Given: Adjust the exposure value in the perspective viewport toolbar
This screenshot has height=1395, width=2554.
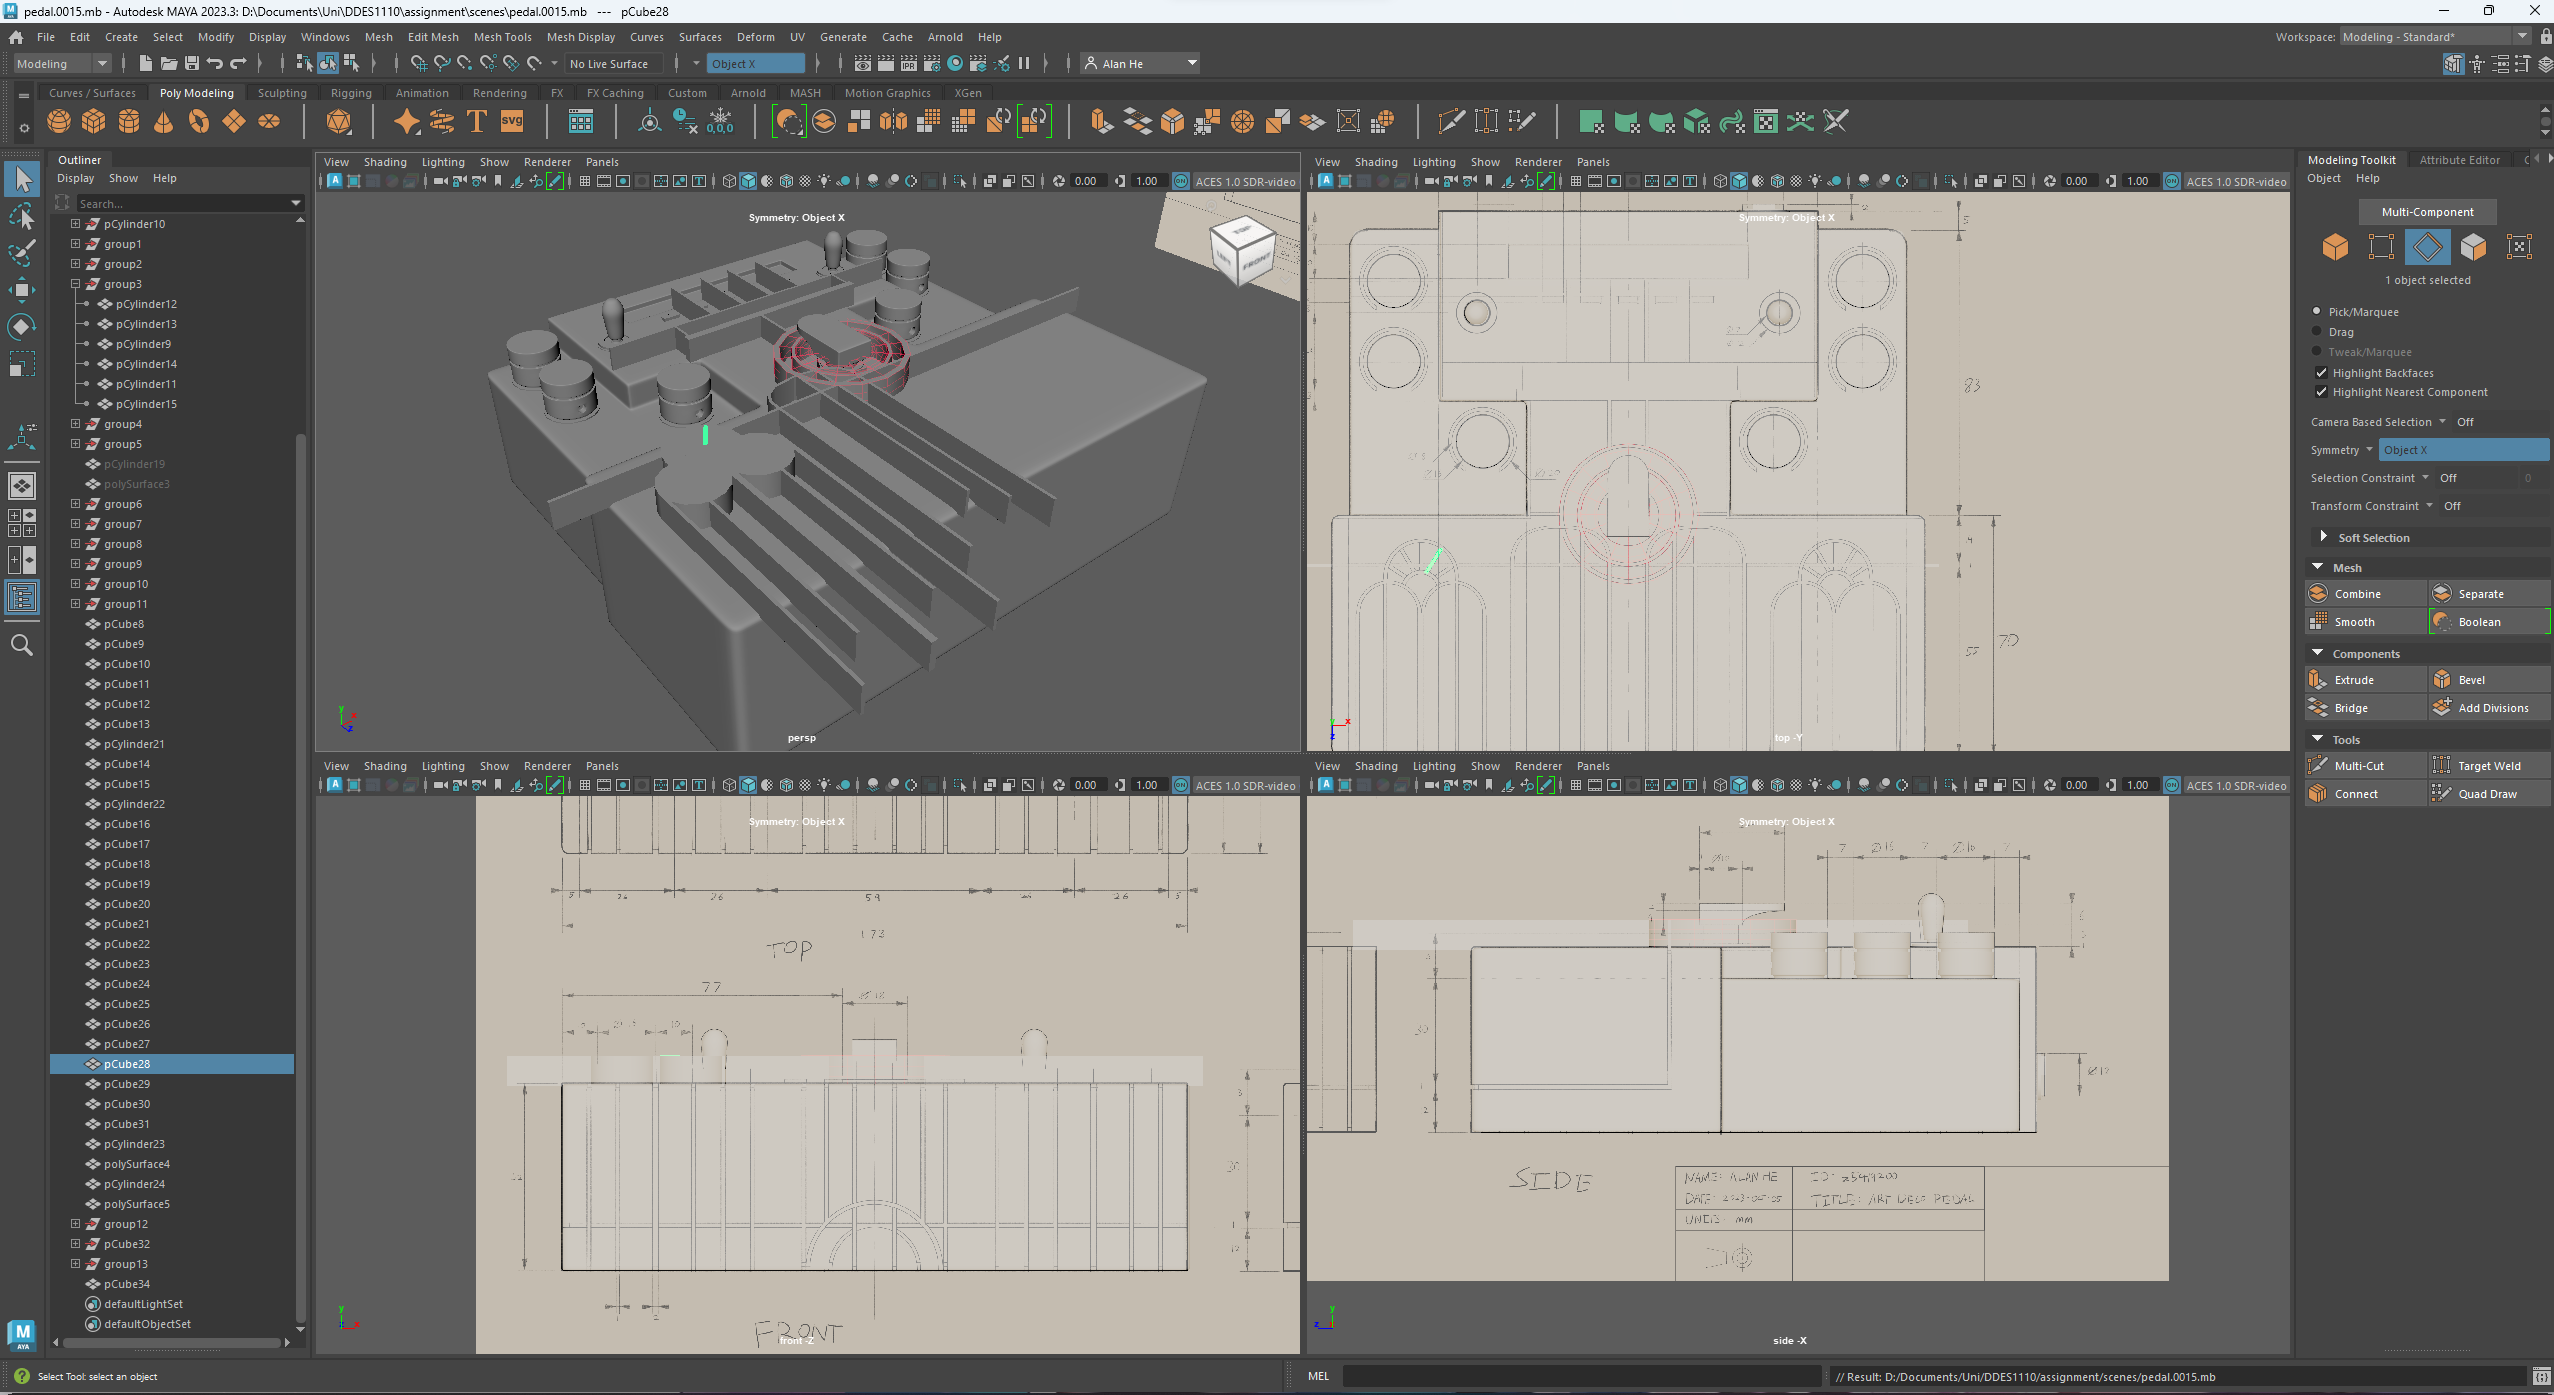Looking at the screenshot, I should click(1085, 181).
